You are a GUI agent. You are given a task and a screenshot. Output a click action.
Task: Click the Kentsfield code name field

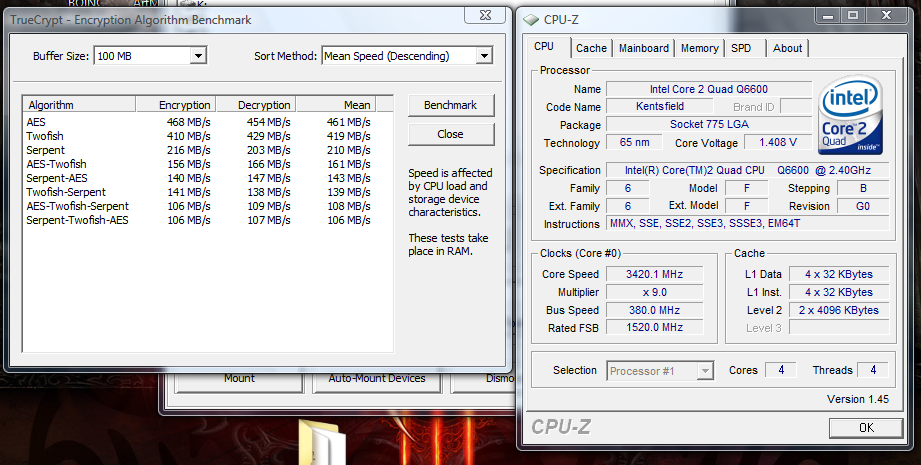click(660, 106)
